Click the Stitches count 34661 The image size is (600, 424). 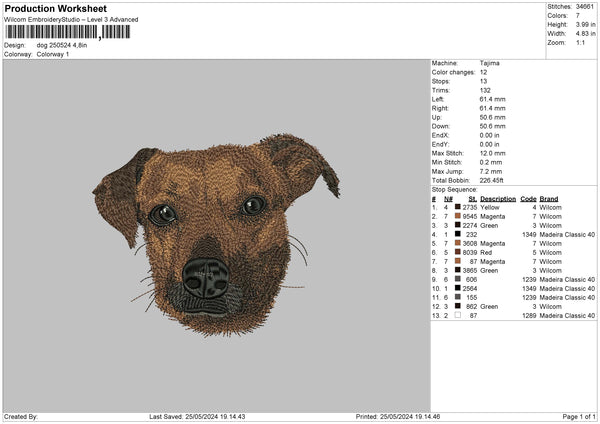click(x=585, y=6)
